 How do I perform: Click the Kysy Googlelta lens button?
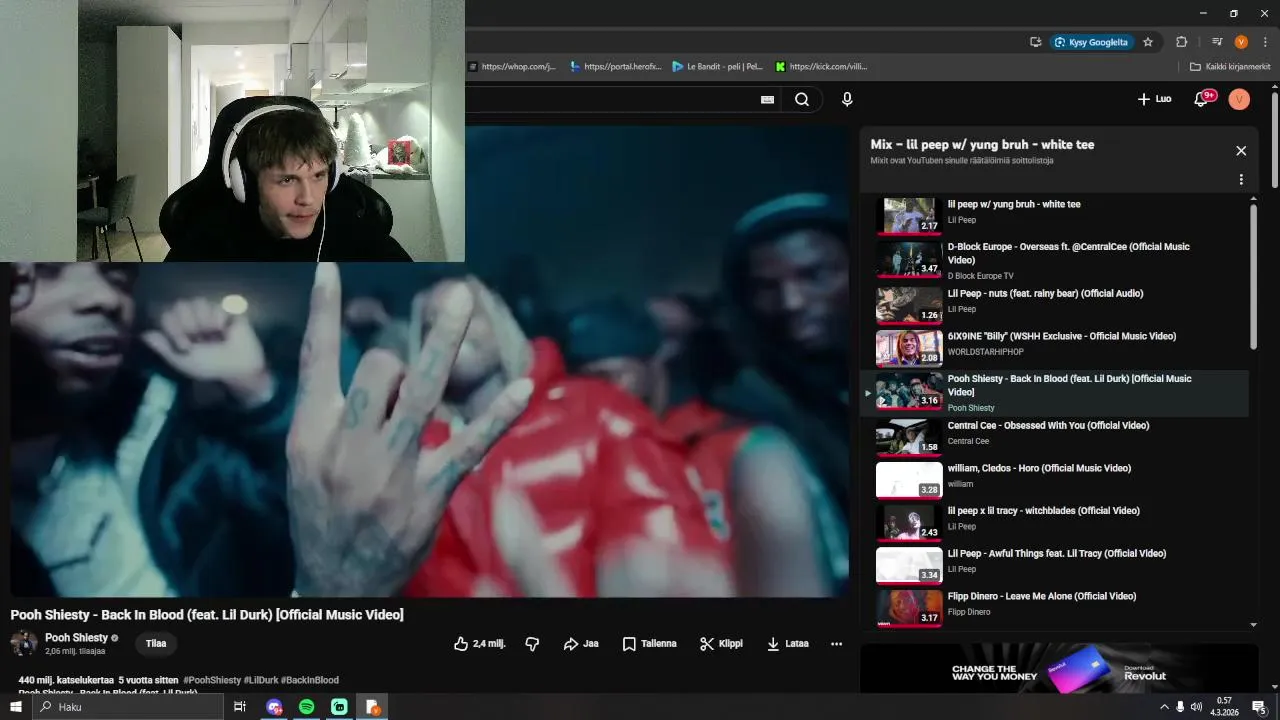tap(1091, 42)
